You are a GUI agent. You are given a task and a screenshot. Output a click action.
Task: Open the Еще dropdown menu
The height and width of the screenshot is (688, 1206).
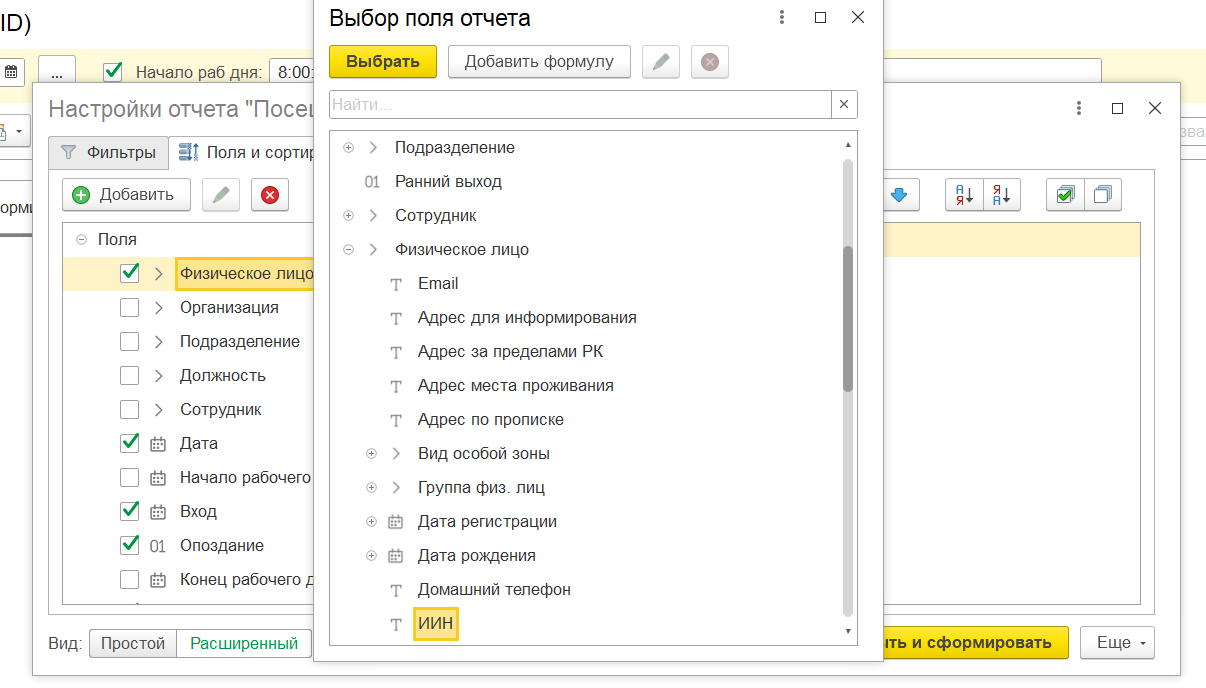1117,643
